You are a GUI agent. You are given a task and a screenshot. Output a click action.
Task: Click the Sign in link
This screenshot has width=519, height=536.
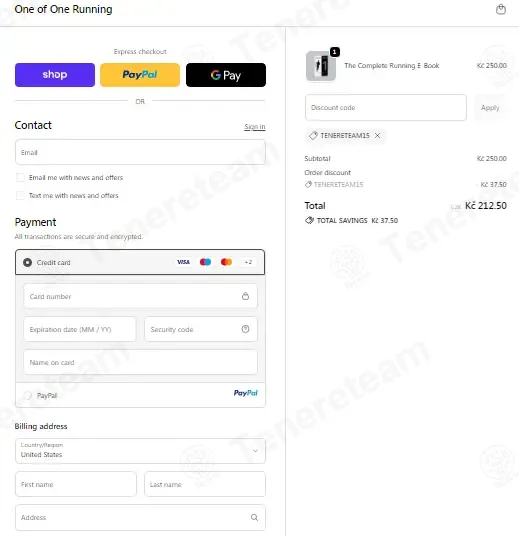(255, 127)
